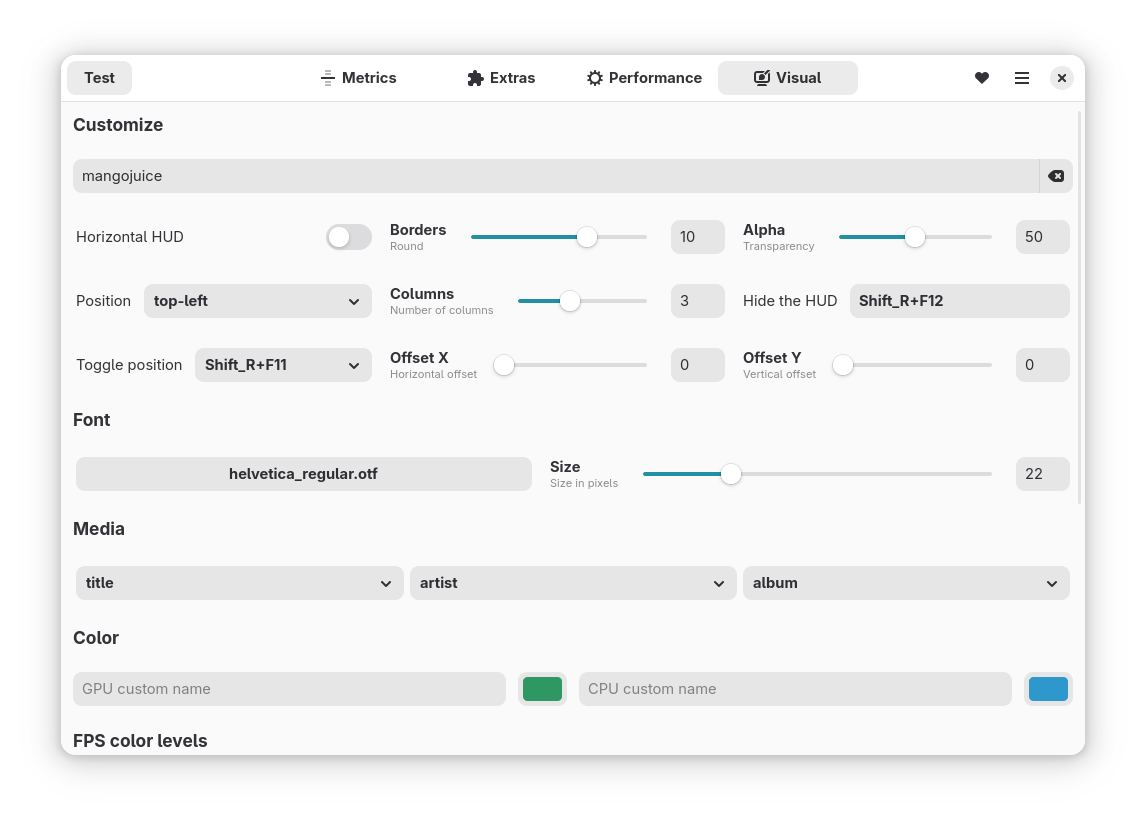Open the green GPU color swatch

542,689
